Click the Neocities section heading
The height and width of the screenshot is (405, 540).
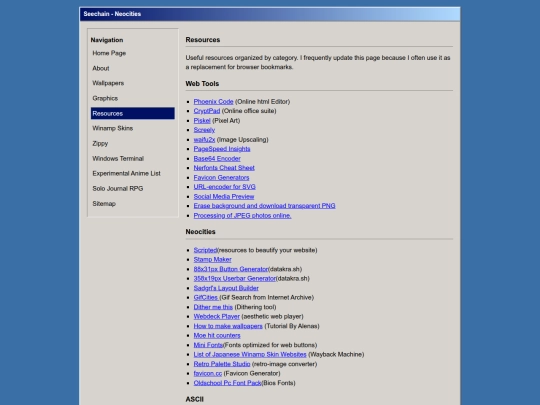pyautogui.click(x=200, y=232)
